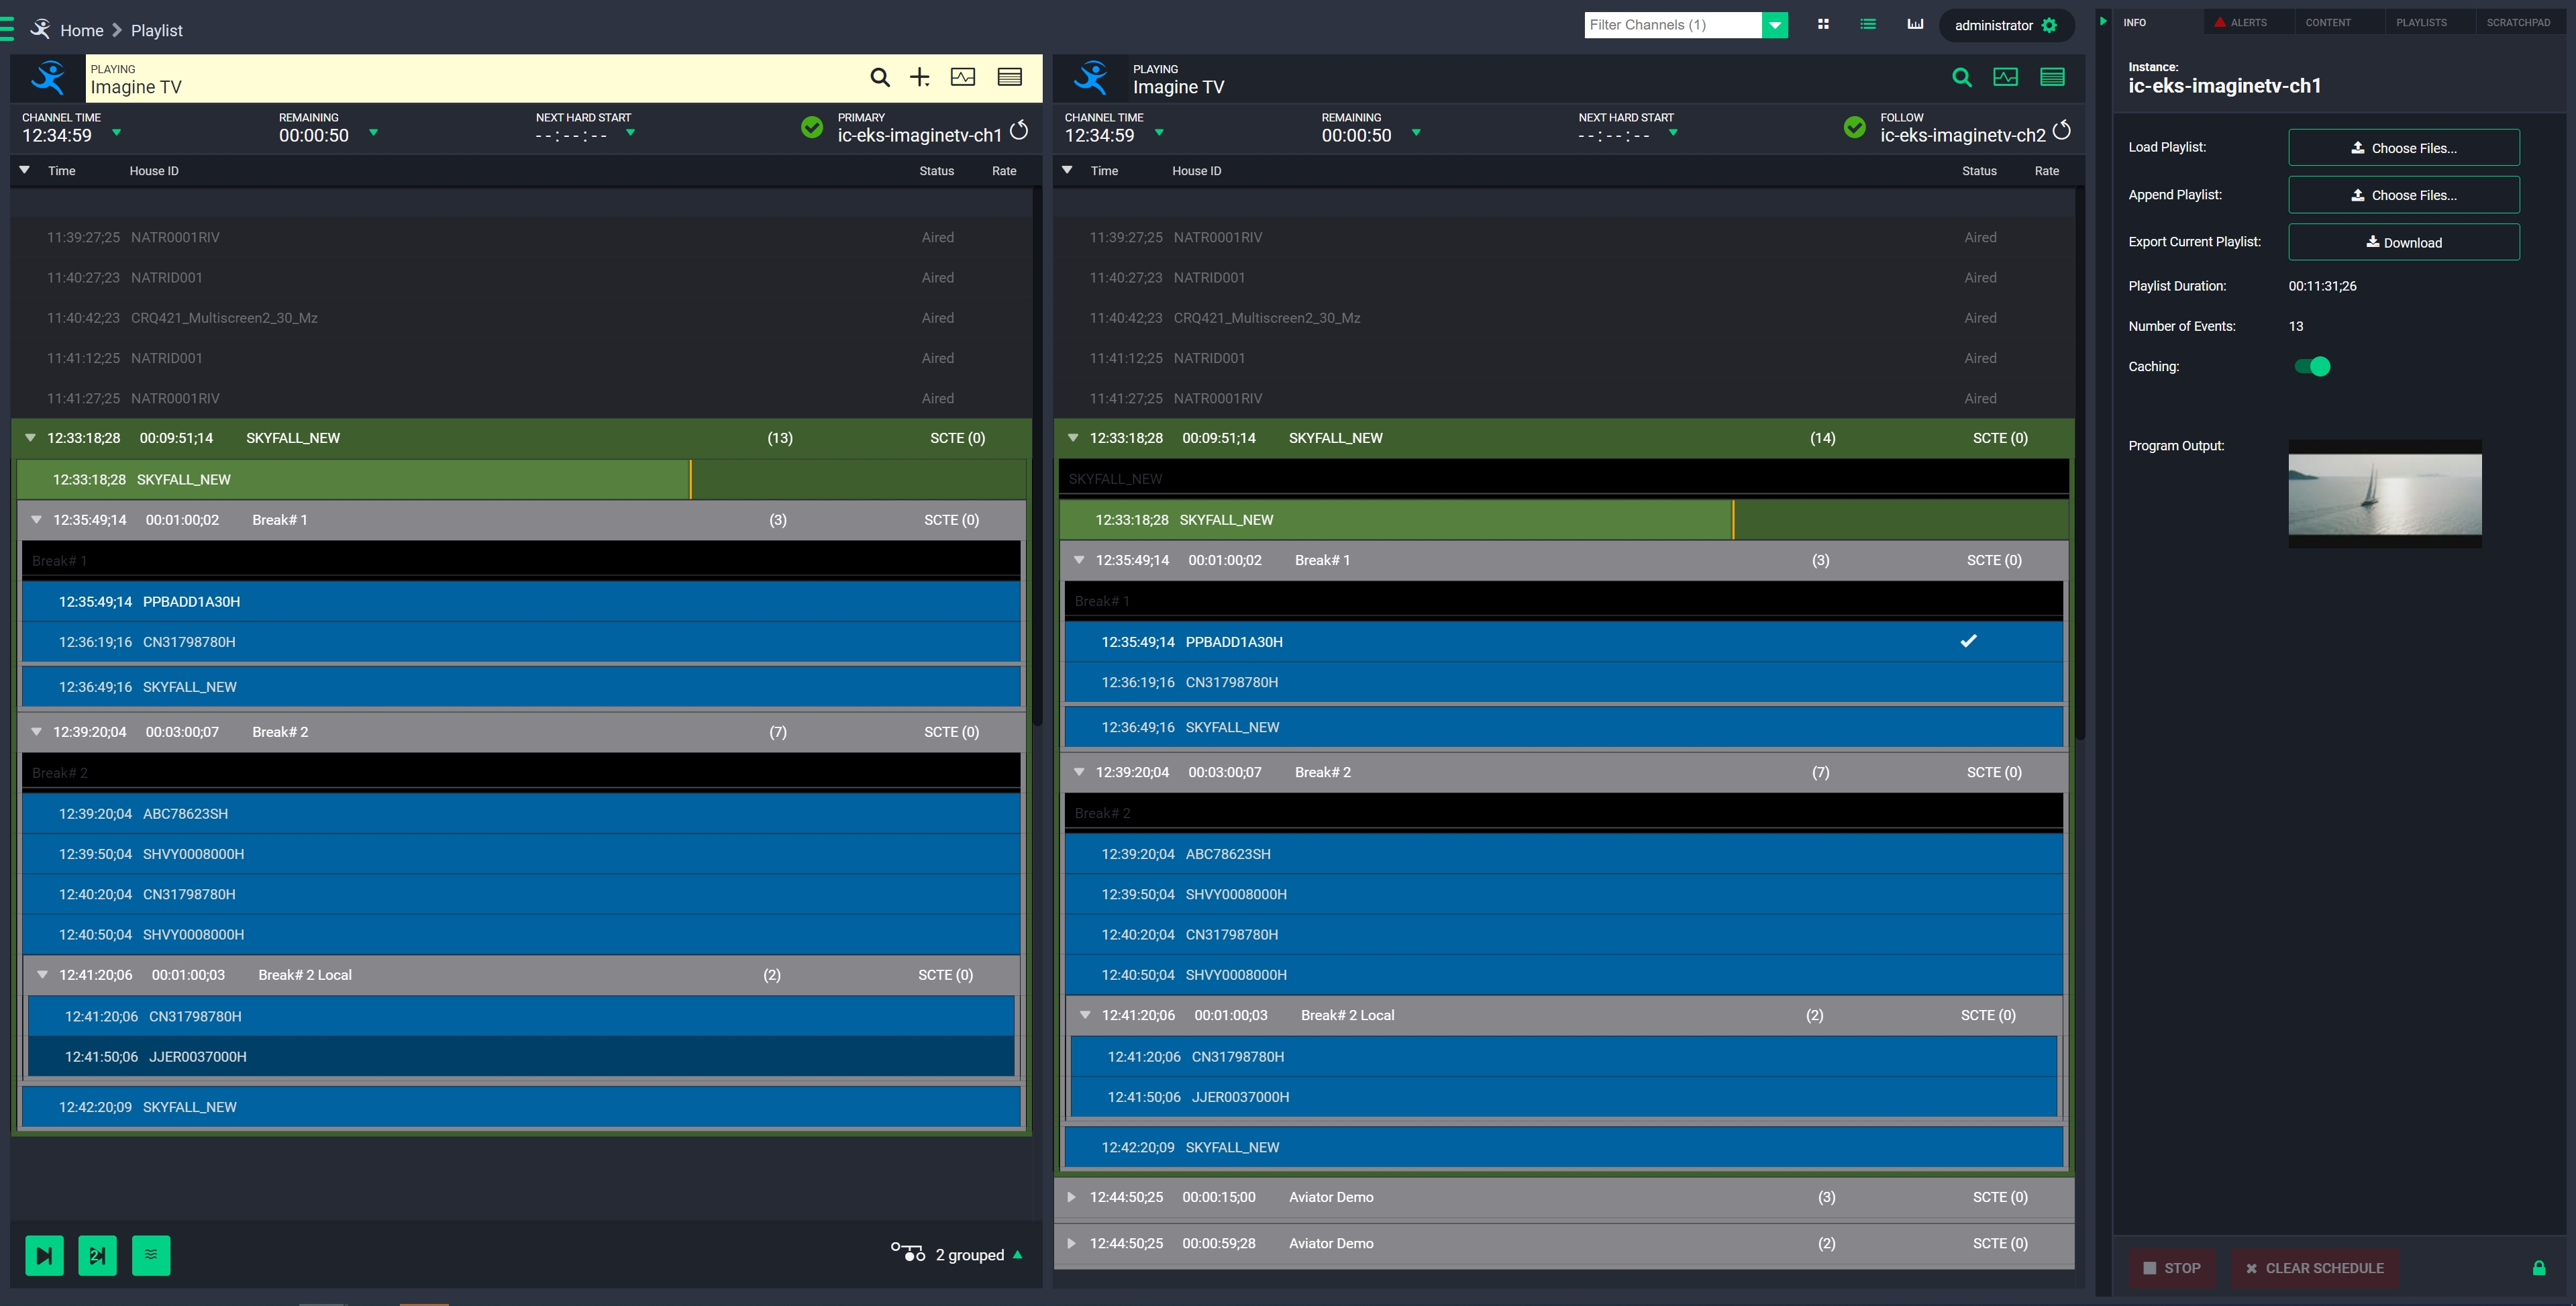Screen dimensions: 2576x1306
Task: Click Download to export current playlist
Action: 2403,242
